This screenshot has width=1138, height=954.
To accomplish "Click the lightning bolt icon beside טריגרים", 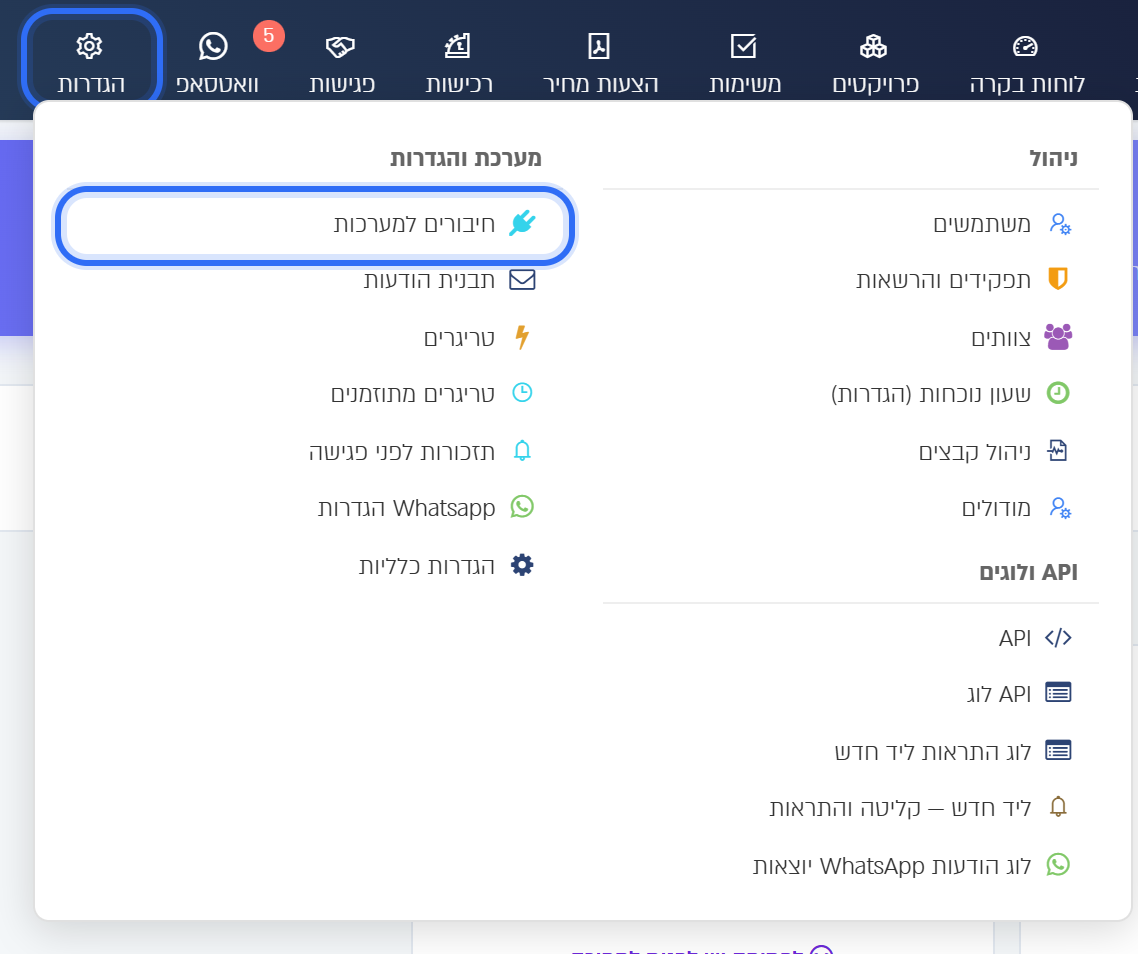I will [522, 337].
